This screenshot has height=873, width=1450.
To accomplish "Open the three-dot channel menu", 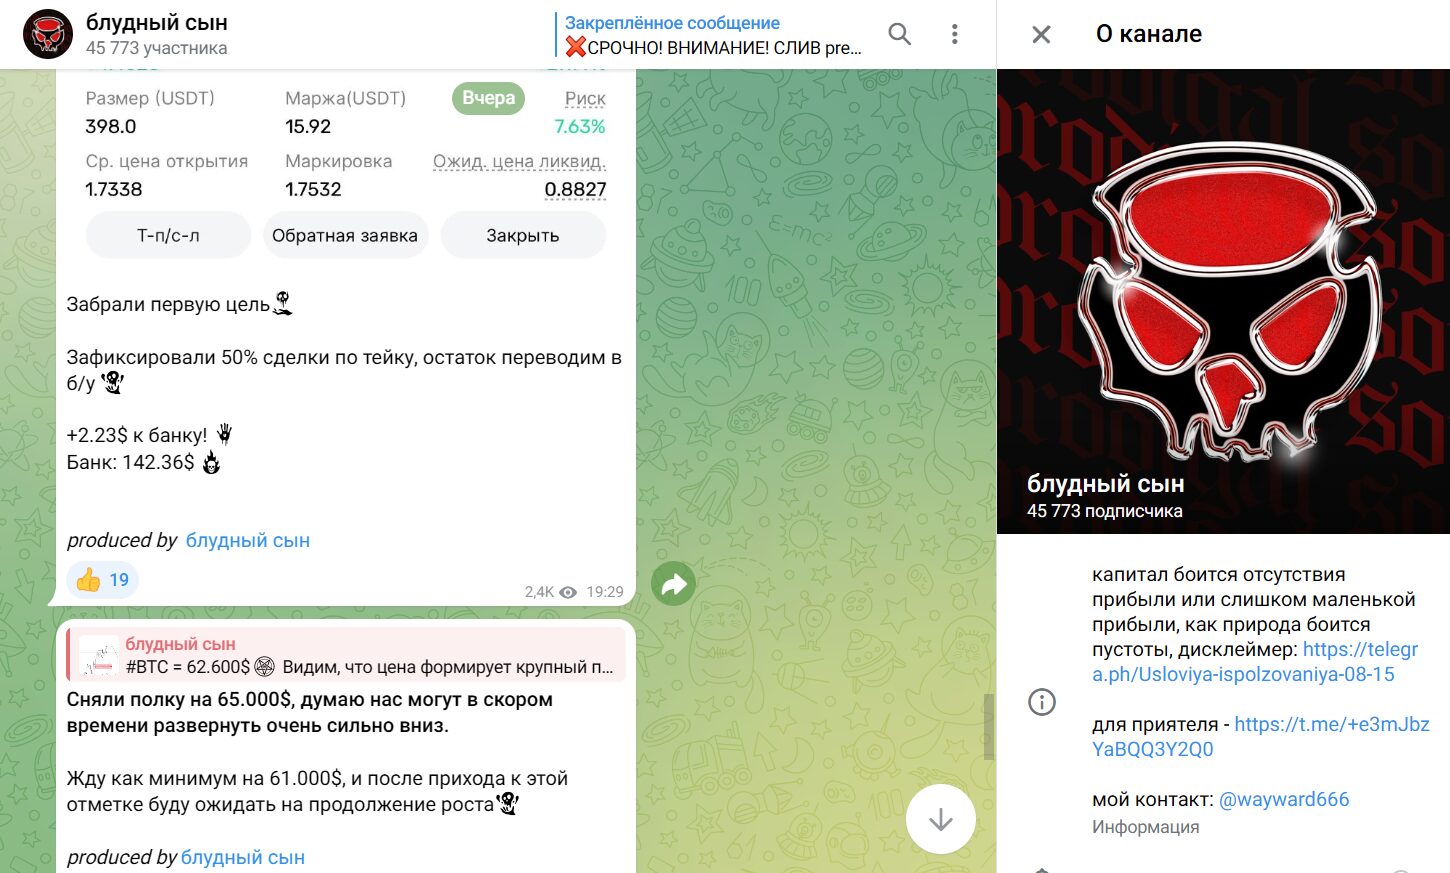I will [954, 35].
